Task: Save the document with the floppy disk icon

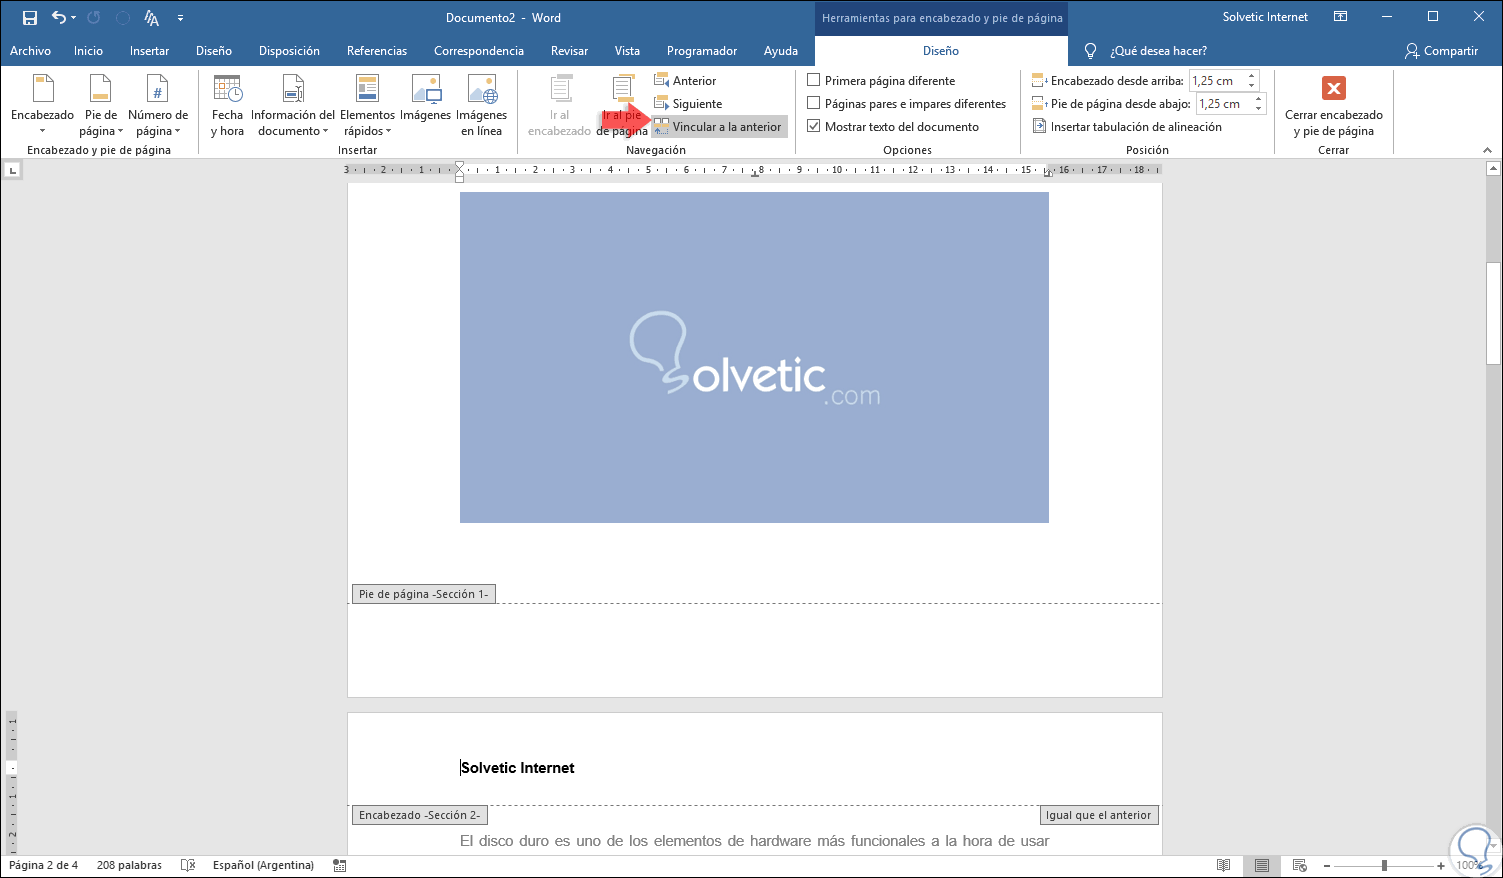Action: [30, 18]
